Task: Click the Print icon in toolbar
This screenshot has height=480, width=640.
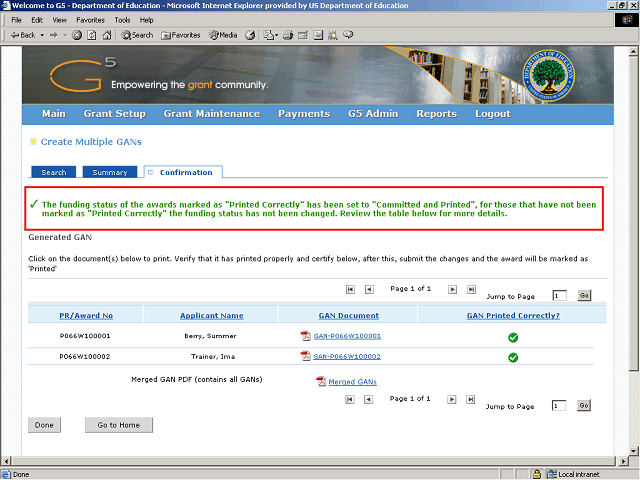Action: (288, 35)
